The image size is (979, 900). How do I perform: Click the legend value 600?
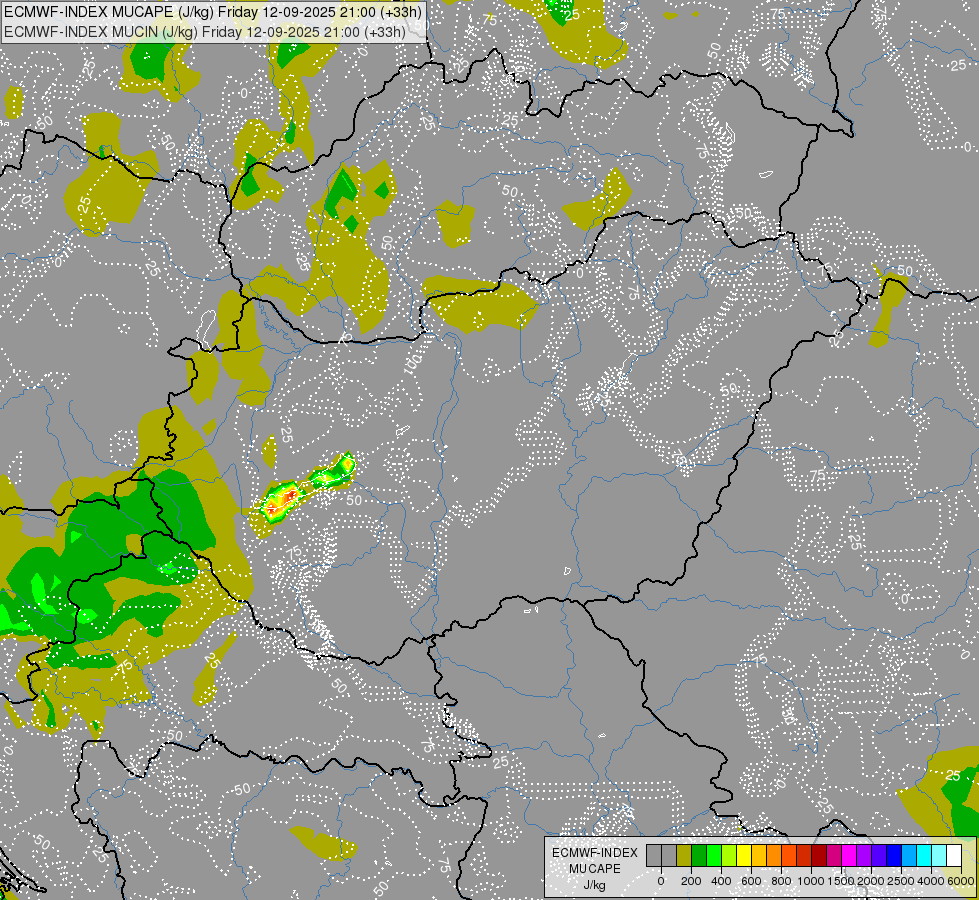[x=752, y=881]
